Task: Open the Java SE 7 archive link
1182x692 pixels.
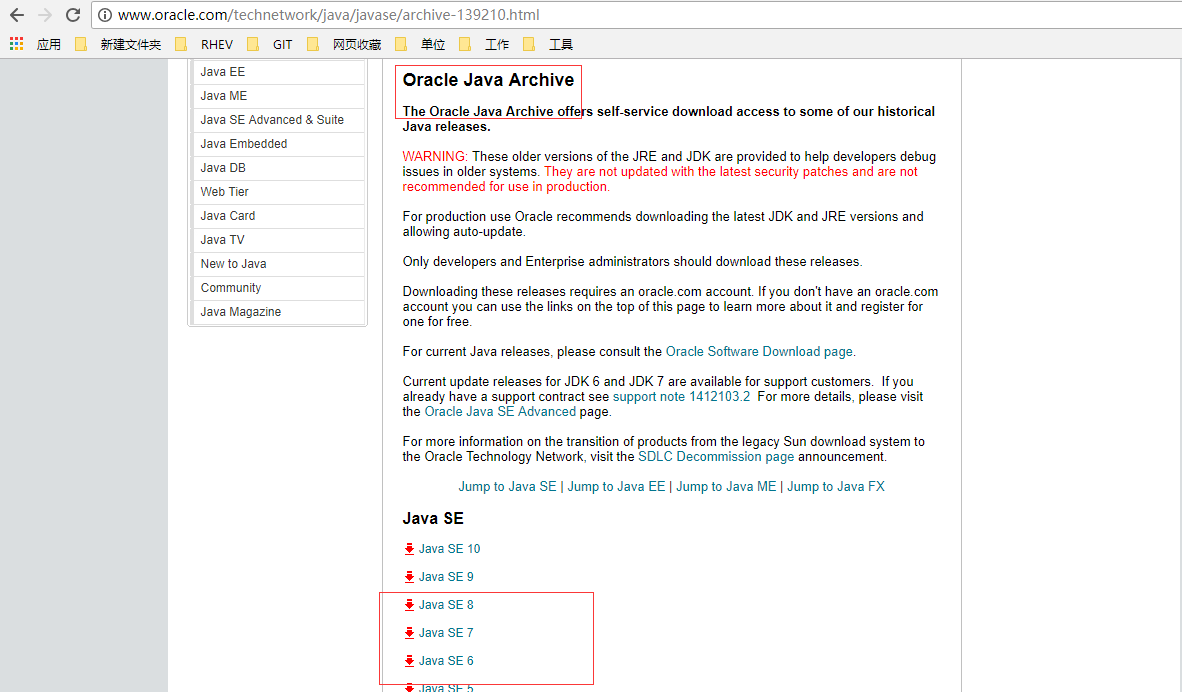Action: (446, 632)
